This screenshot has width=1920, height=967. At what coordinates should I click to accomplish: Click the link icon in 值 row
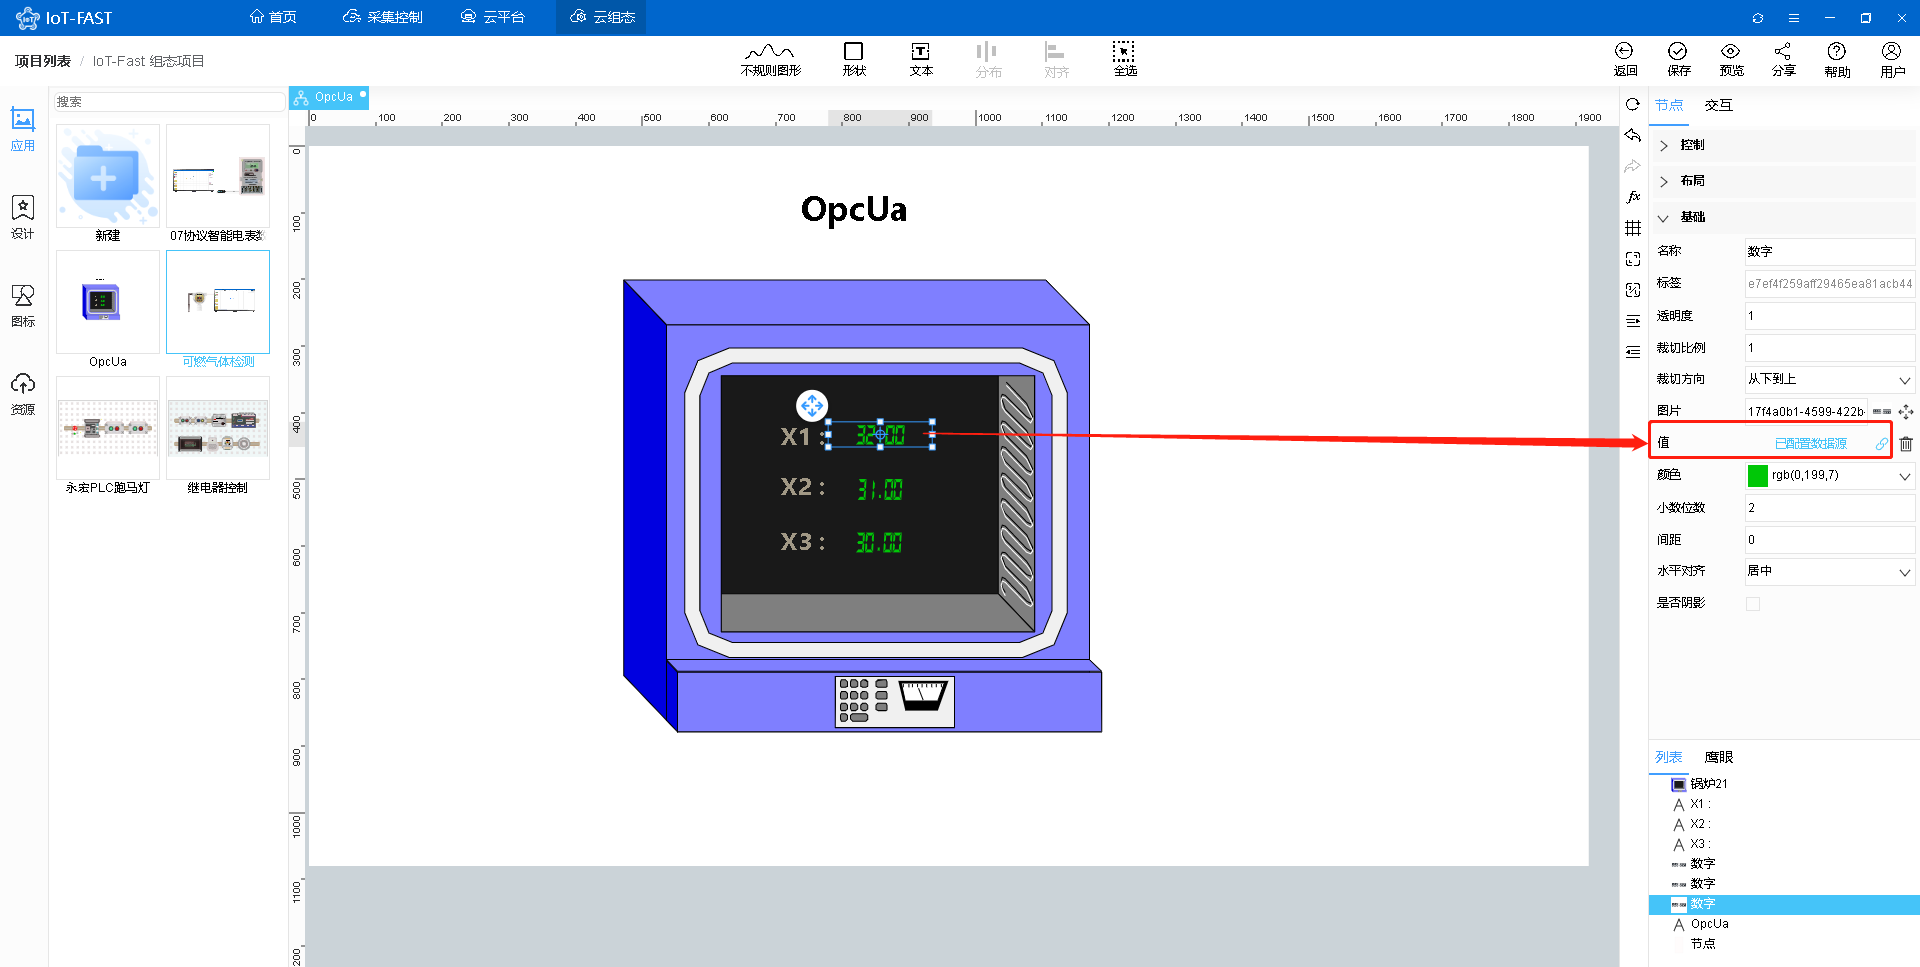coord(1882,444)
